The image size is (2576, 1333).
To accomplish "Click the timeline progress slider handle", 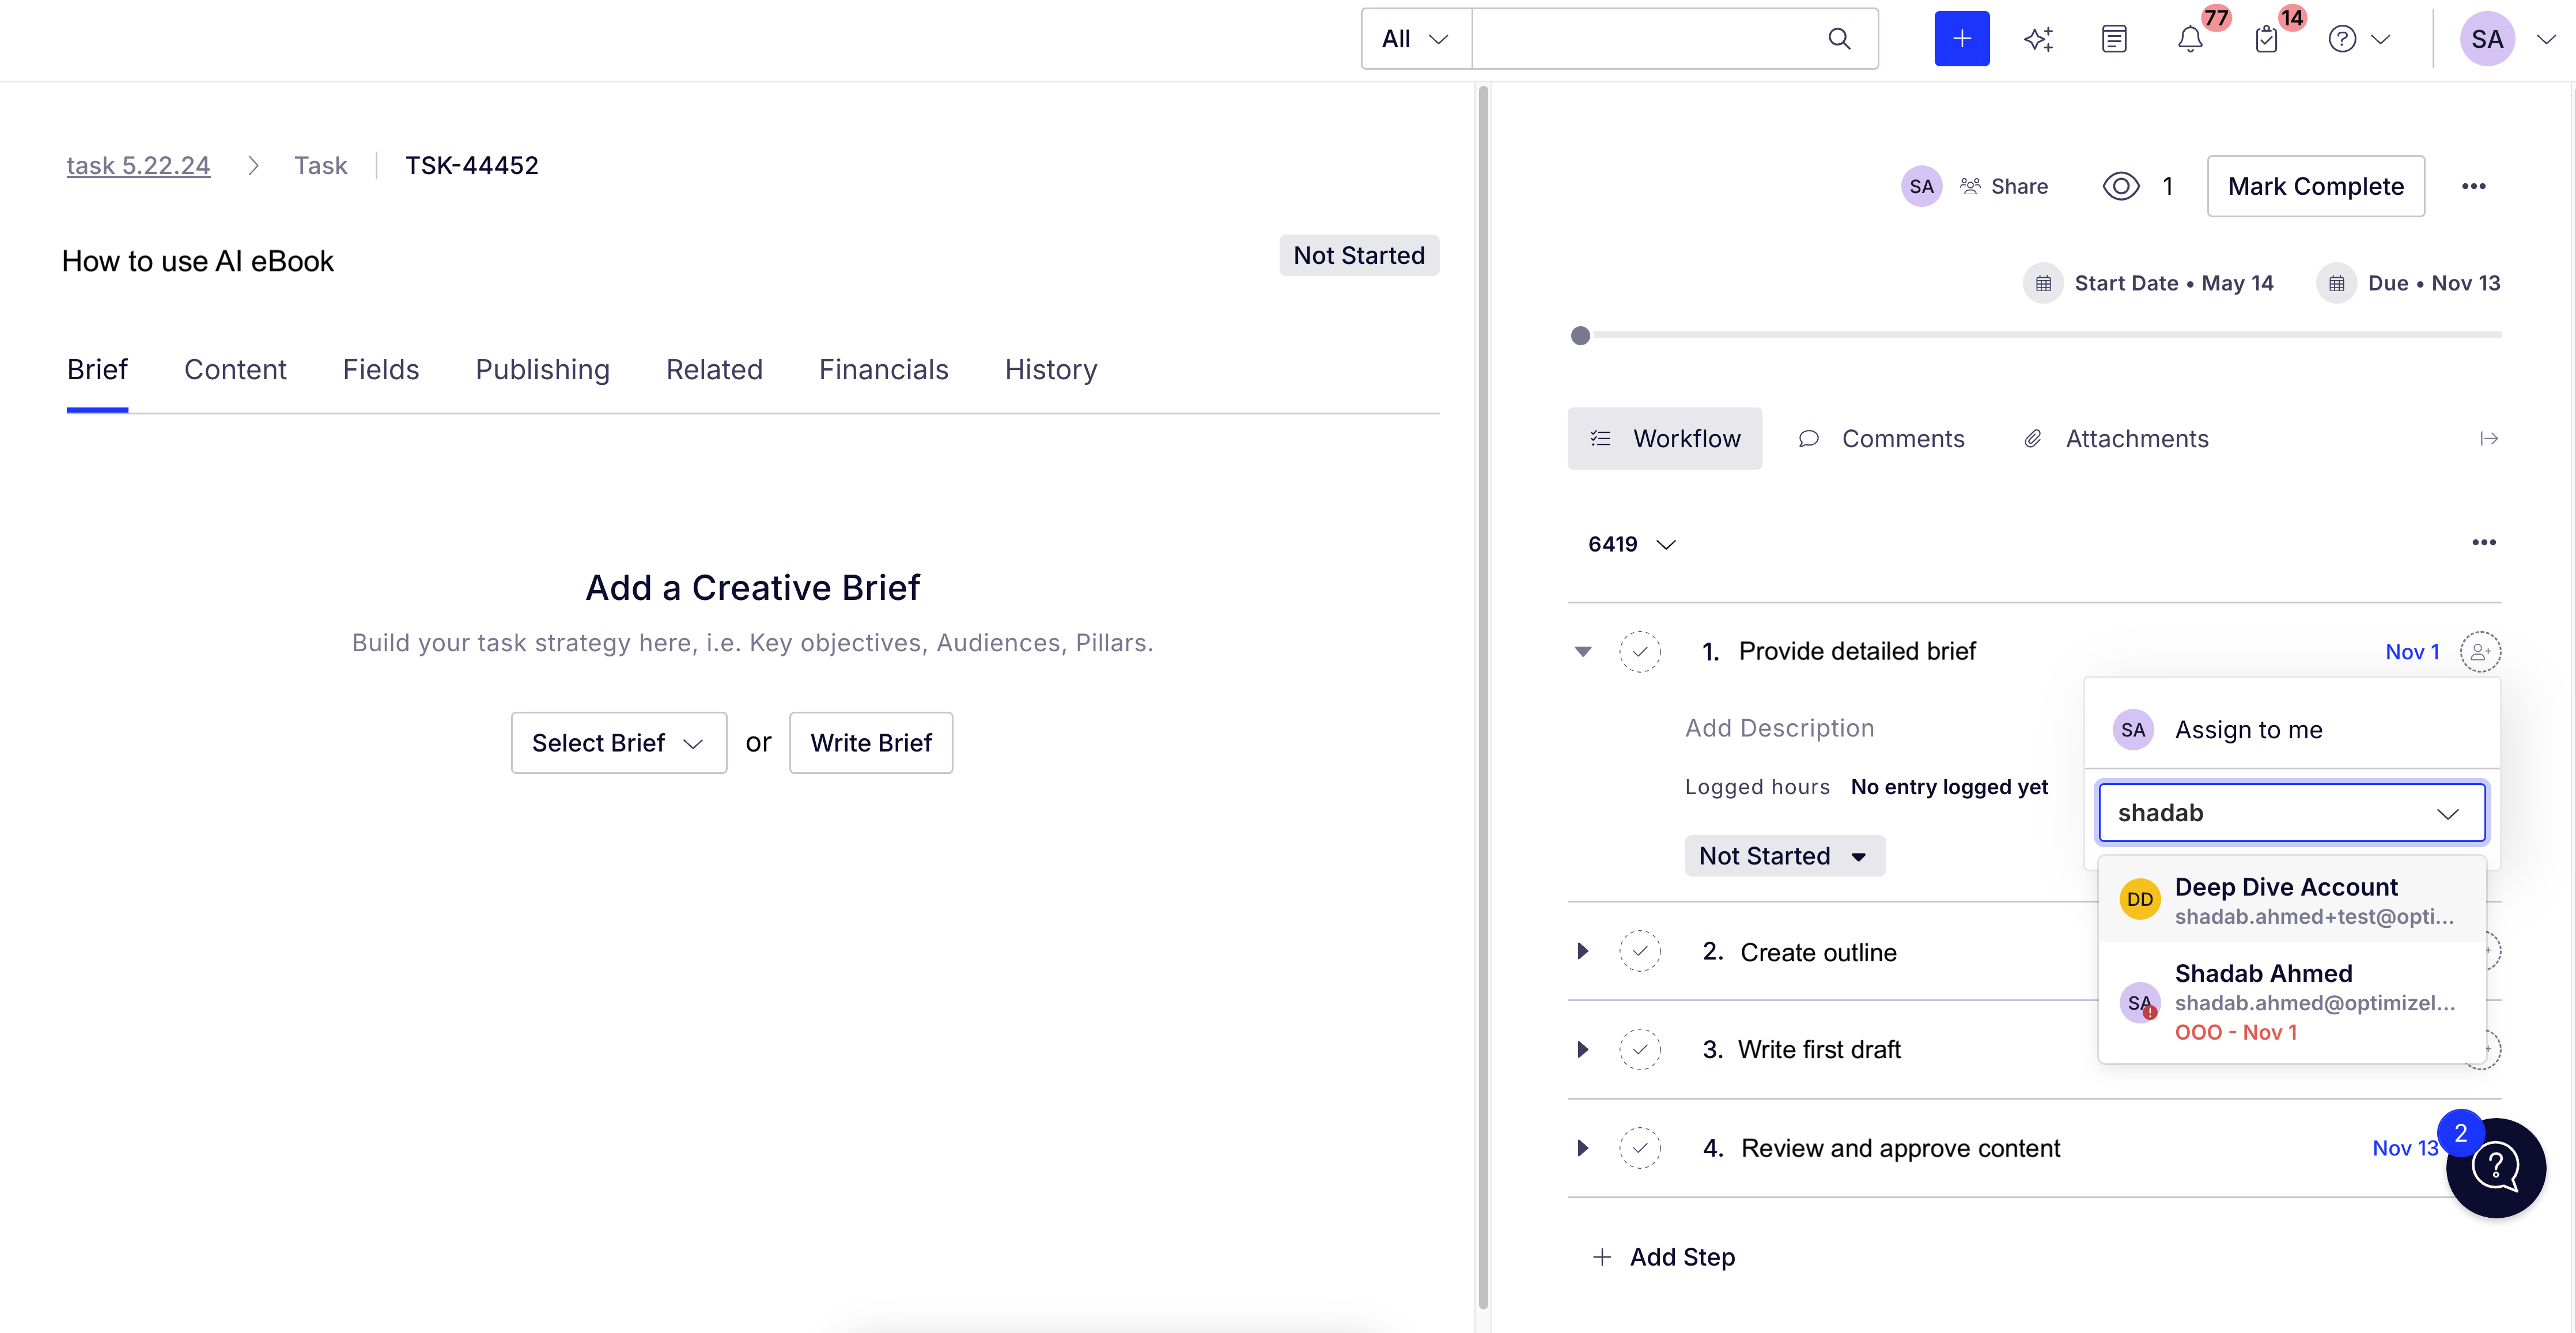I will [x=1580, y=336].
